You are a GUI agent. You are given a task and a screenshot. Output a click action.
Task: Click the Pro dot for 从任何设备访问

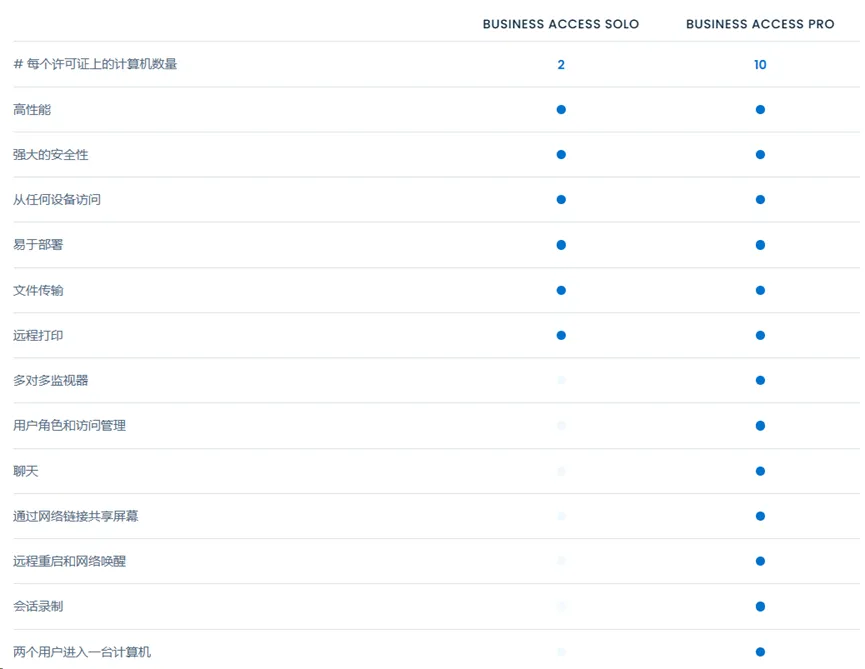point(760,200)
